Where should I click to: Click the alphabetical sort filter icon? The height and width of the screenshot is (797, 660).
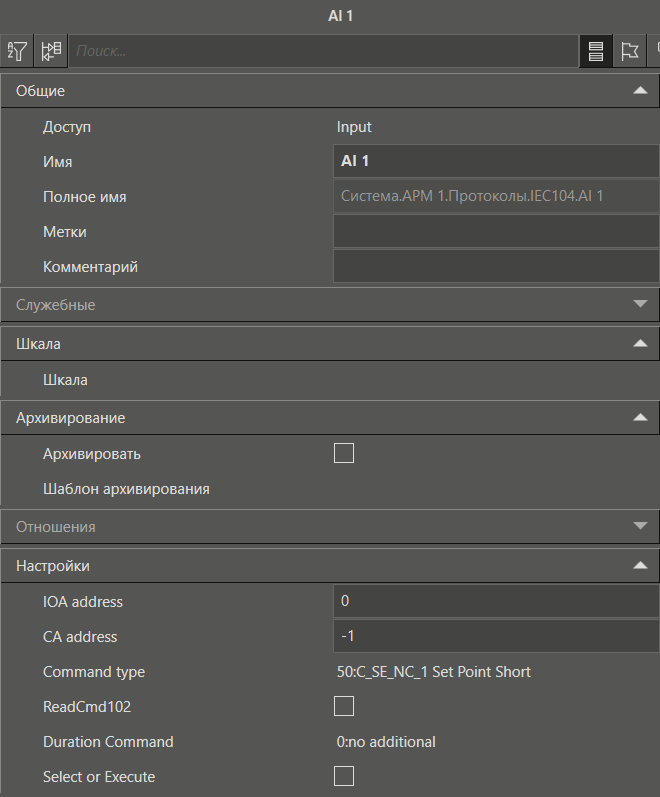(17, 51)
